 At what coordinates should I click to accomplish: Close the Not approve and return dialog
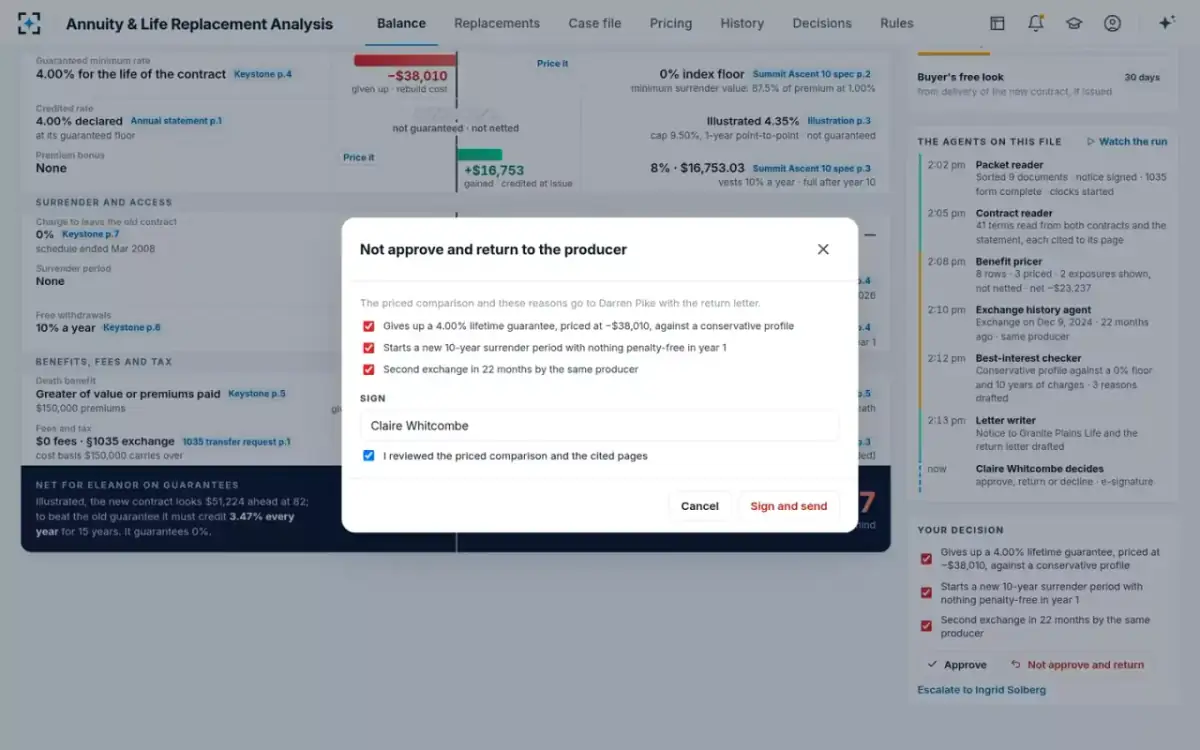823,249
